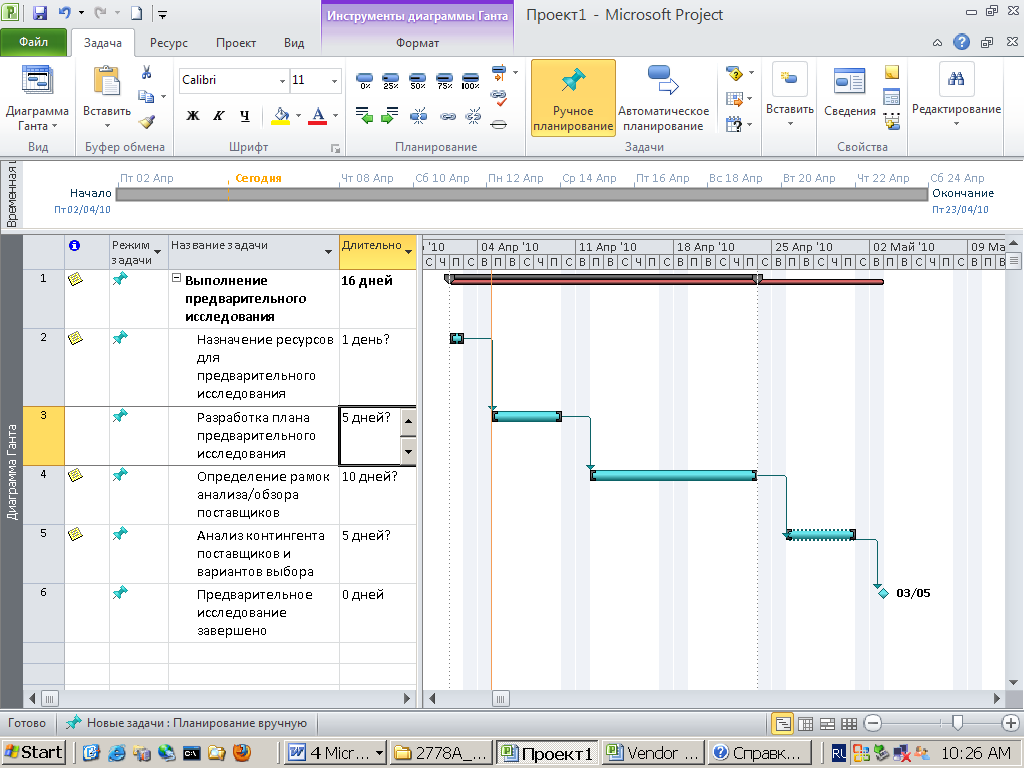The height and width of the screenshot is (768, 1024).
Task: Open task notes yellow icon in Свойства
Action: point(891,72)
